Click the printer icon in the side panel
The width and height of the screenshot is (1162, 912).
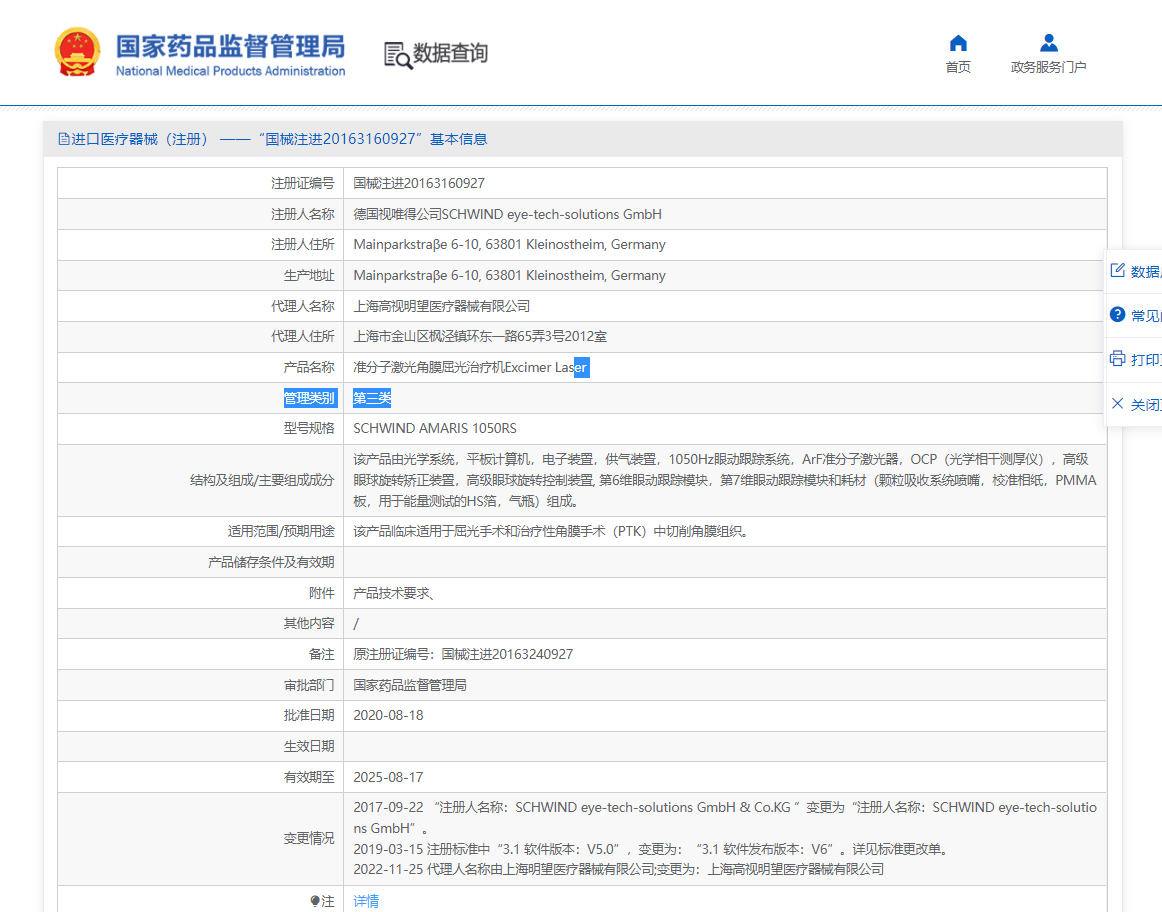pyautogui.click(x=1118, y=359)
